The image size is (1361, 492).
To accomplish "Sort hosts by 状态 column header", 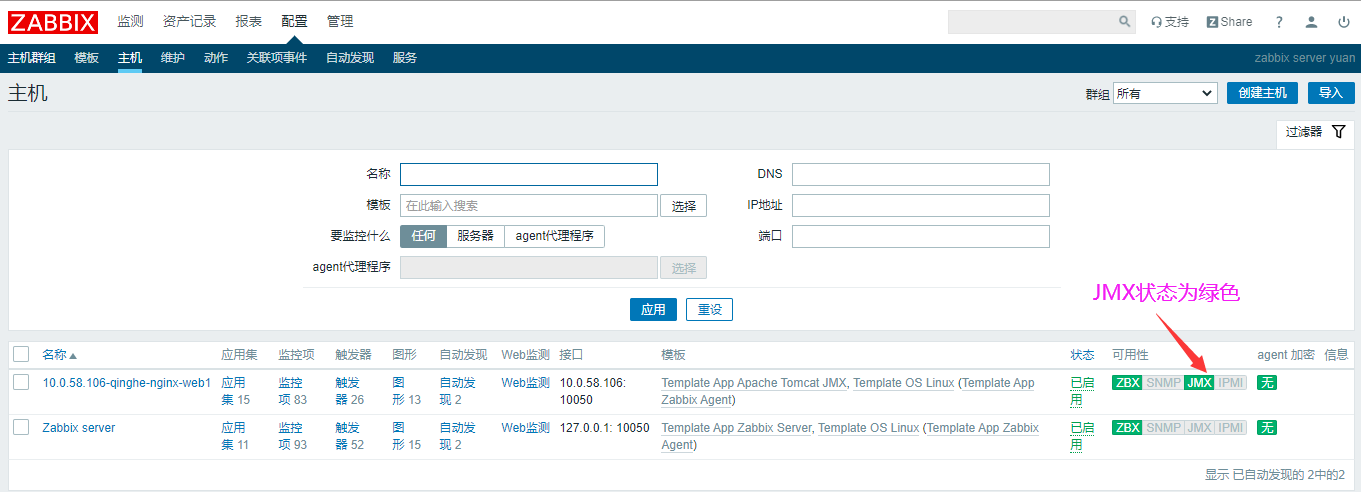I will pos(1082,355).
